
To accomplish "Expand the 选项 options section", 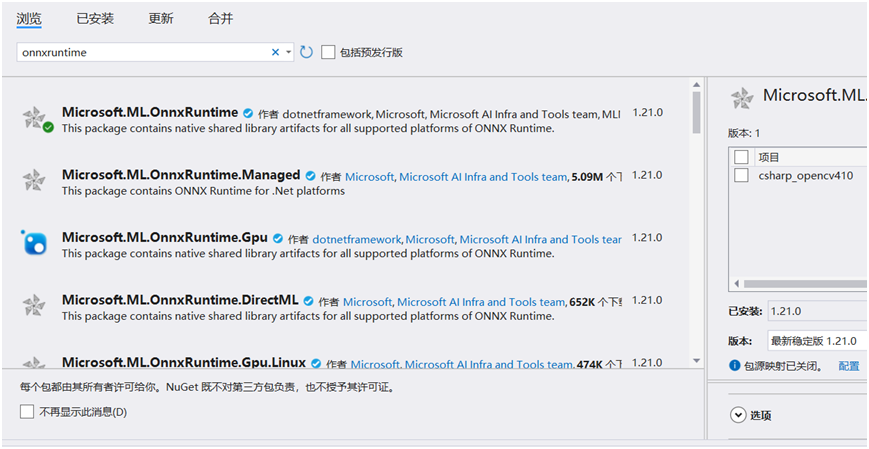I will pyautogui.click(x=738, y=415).
